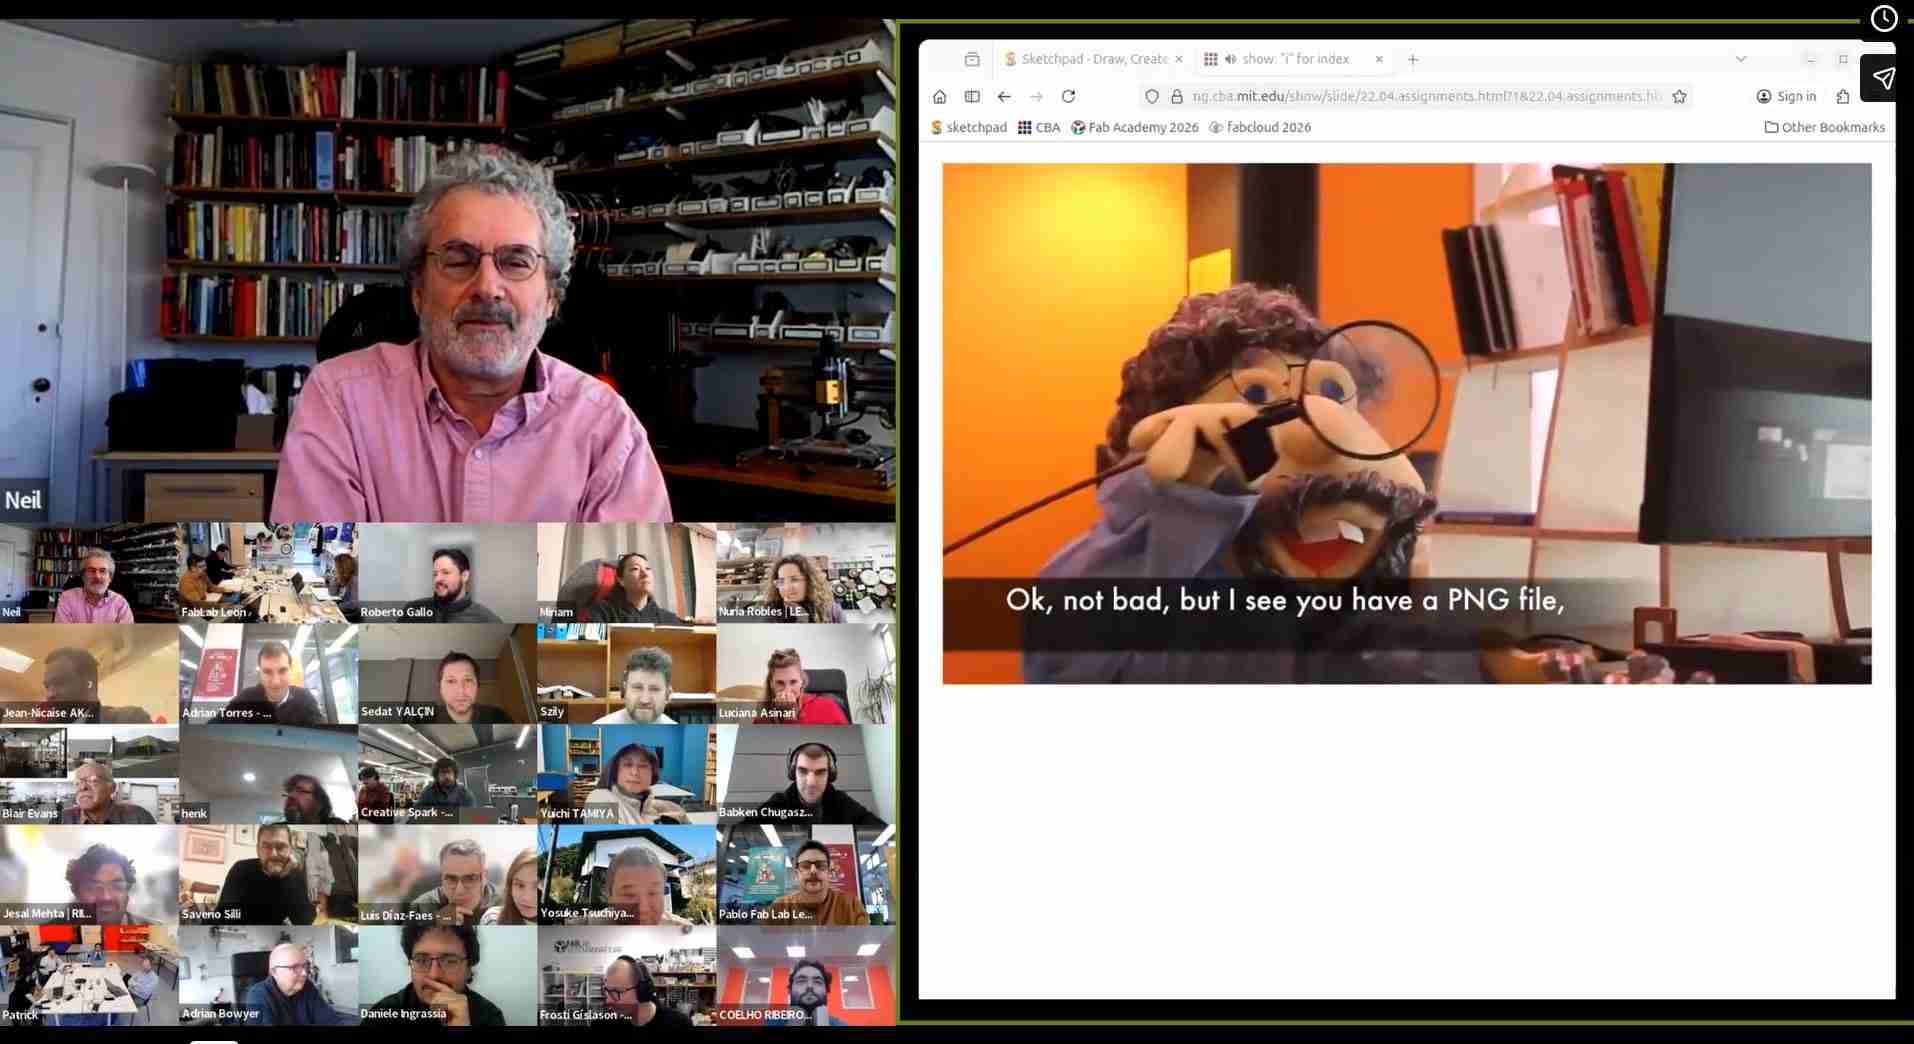1914x1044 pixels.
Task: Select Blair Evans' video tile
Action: point(89,775)
